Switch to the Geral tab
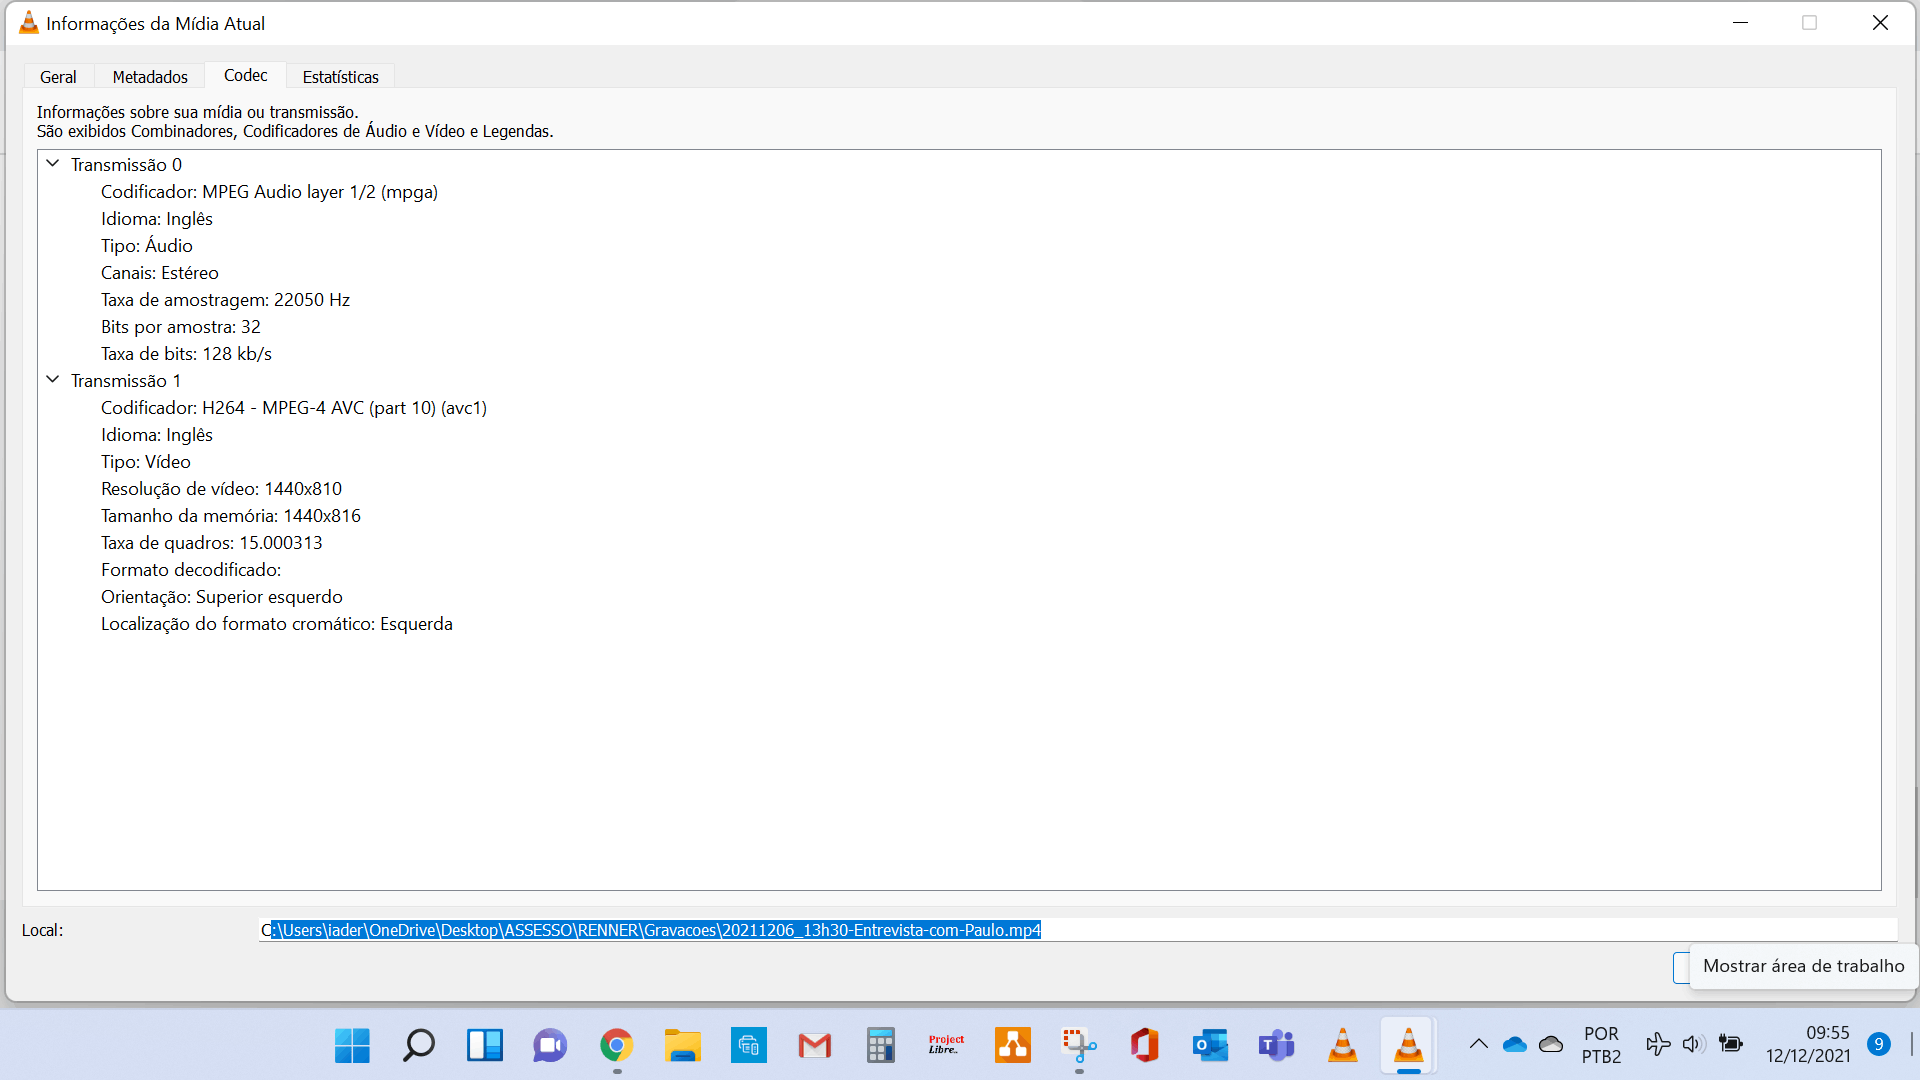This screenshot has height=1080, width=1920. (x=58, y=77)
